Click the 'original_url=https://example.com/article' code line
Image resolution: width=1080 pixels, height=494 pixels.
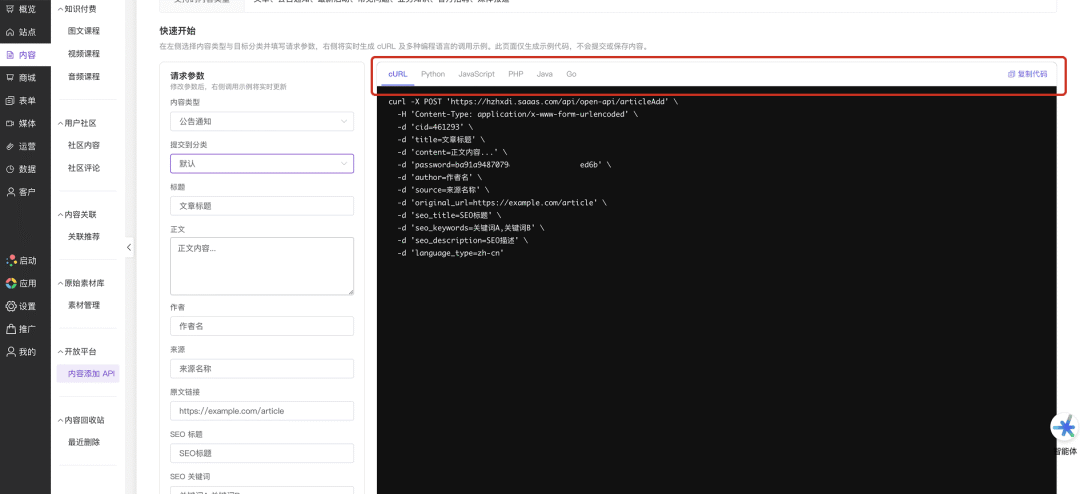pyautogui.click(x=501, y=203)
